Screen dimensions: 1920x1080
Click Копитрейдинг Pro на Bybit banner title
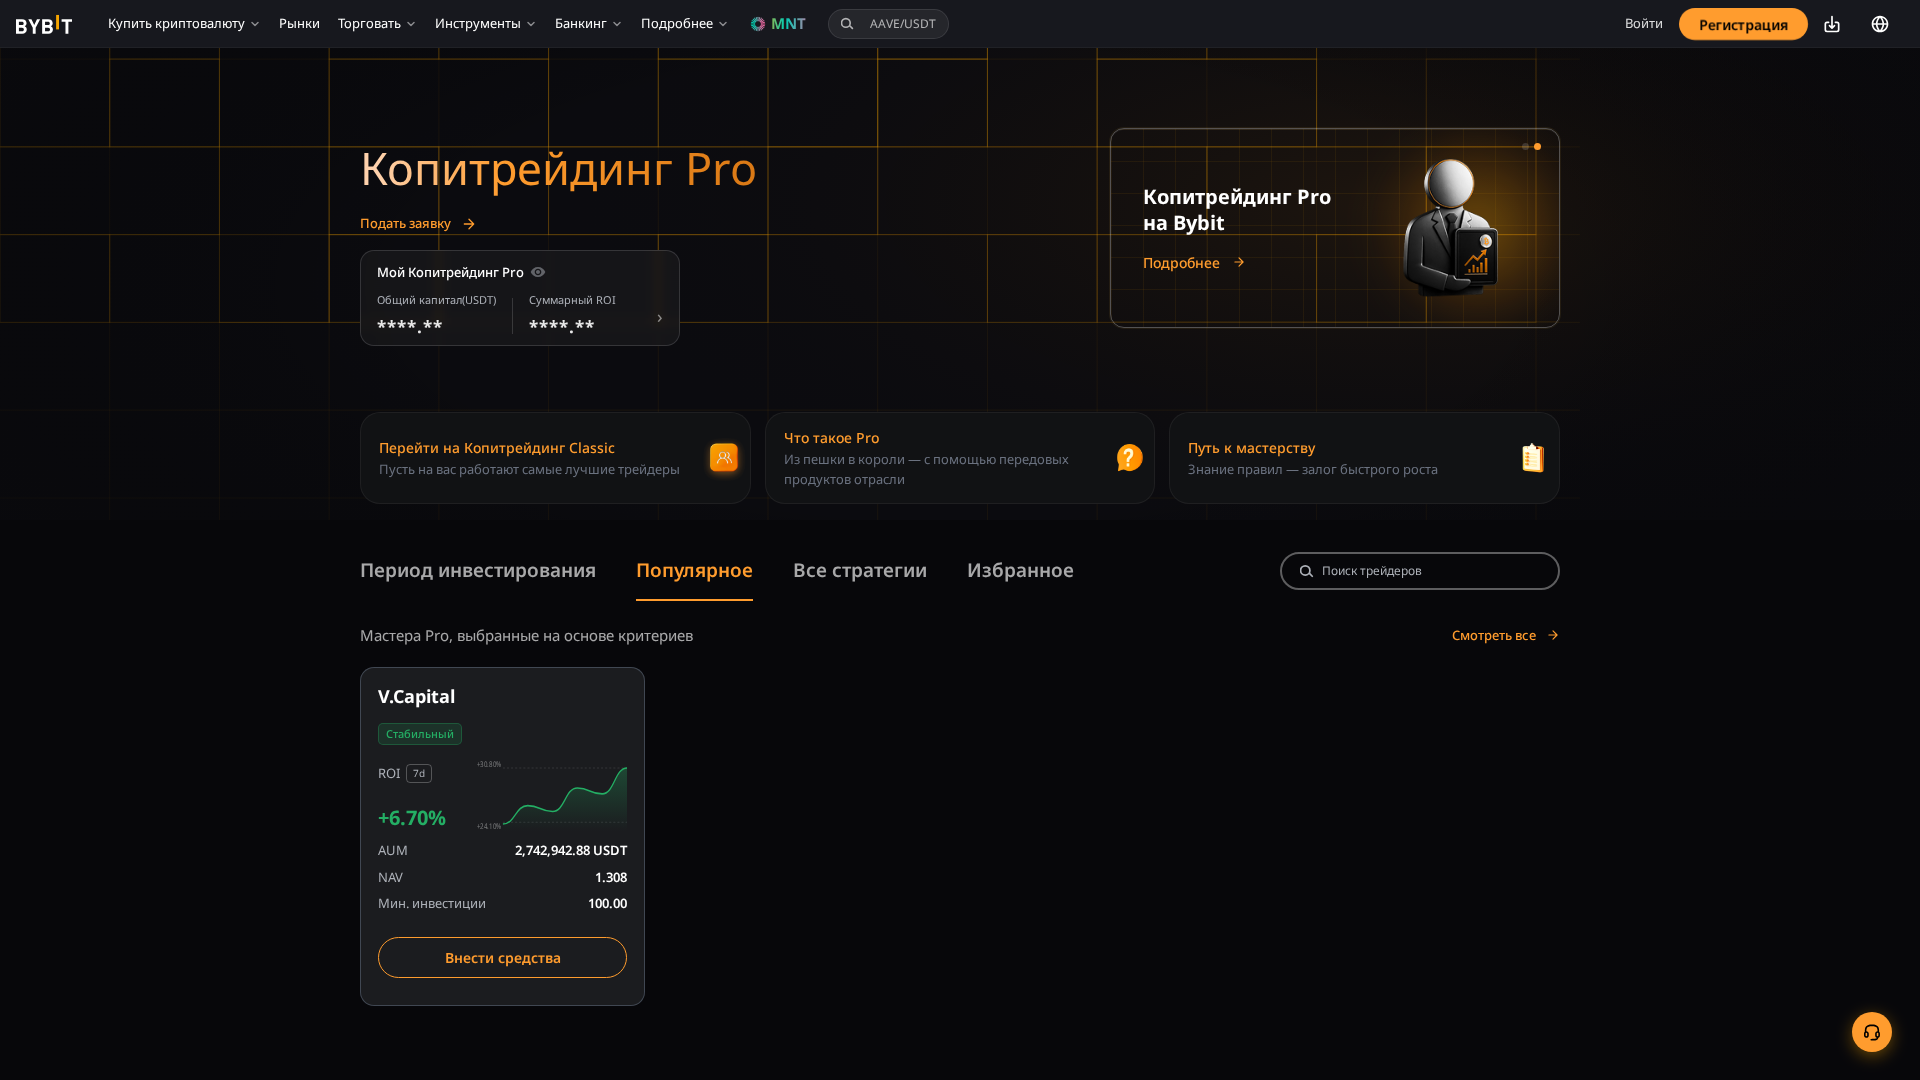[x=1237, y=210]
